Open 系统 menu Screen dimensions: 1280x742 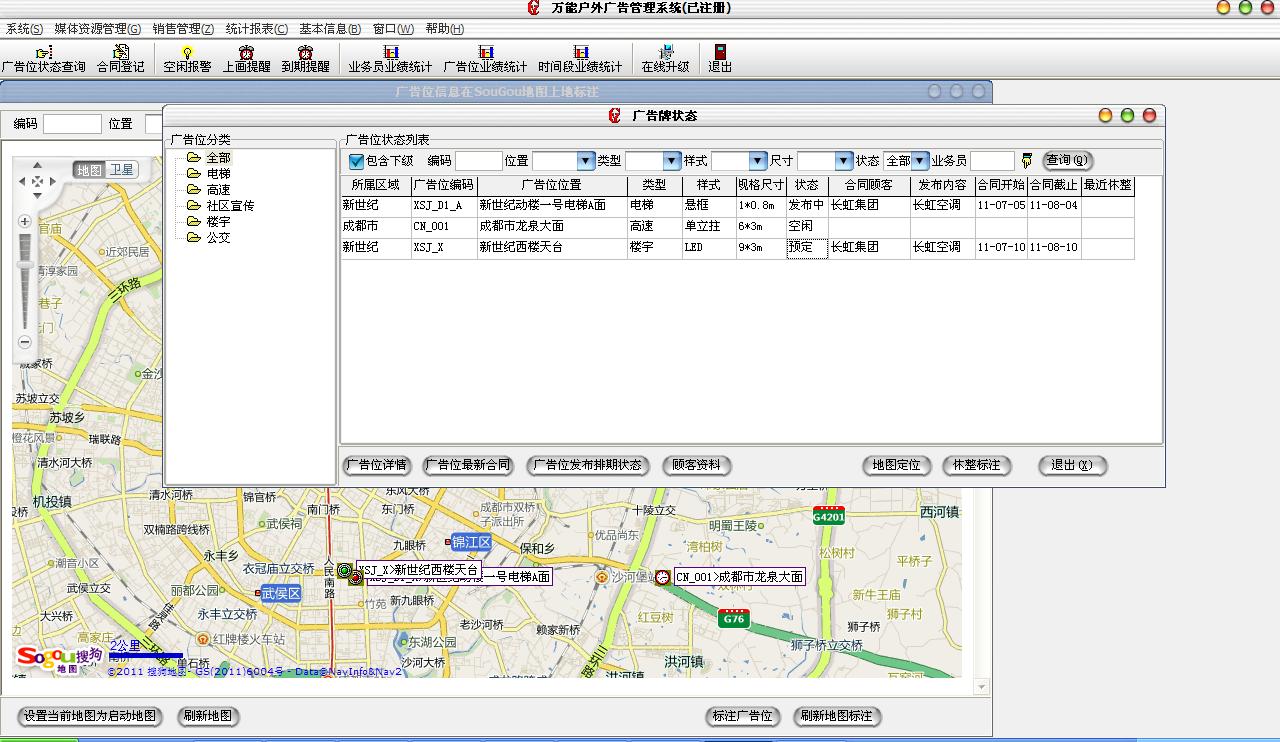24,29
